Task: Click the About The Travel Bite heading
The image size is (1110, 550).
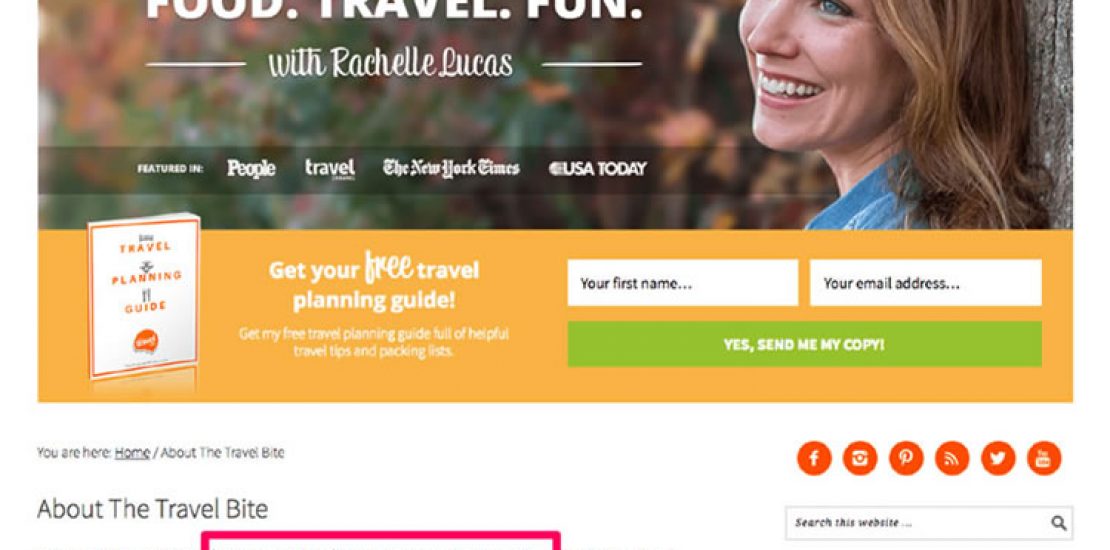Action: [152, 509]
